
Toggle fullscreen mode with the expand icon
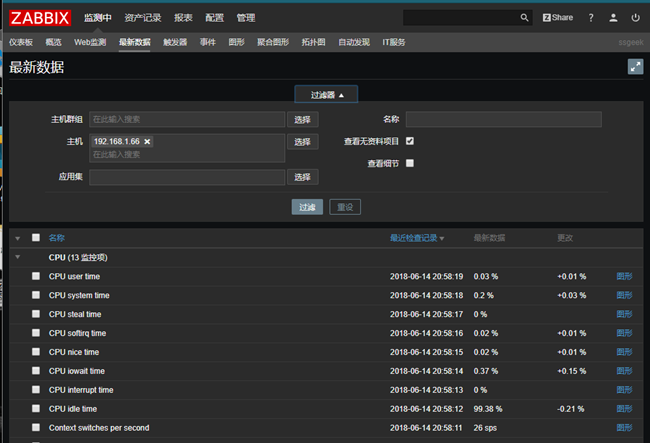tap(635, 67)
